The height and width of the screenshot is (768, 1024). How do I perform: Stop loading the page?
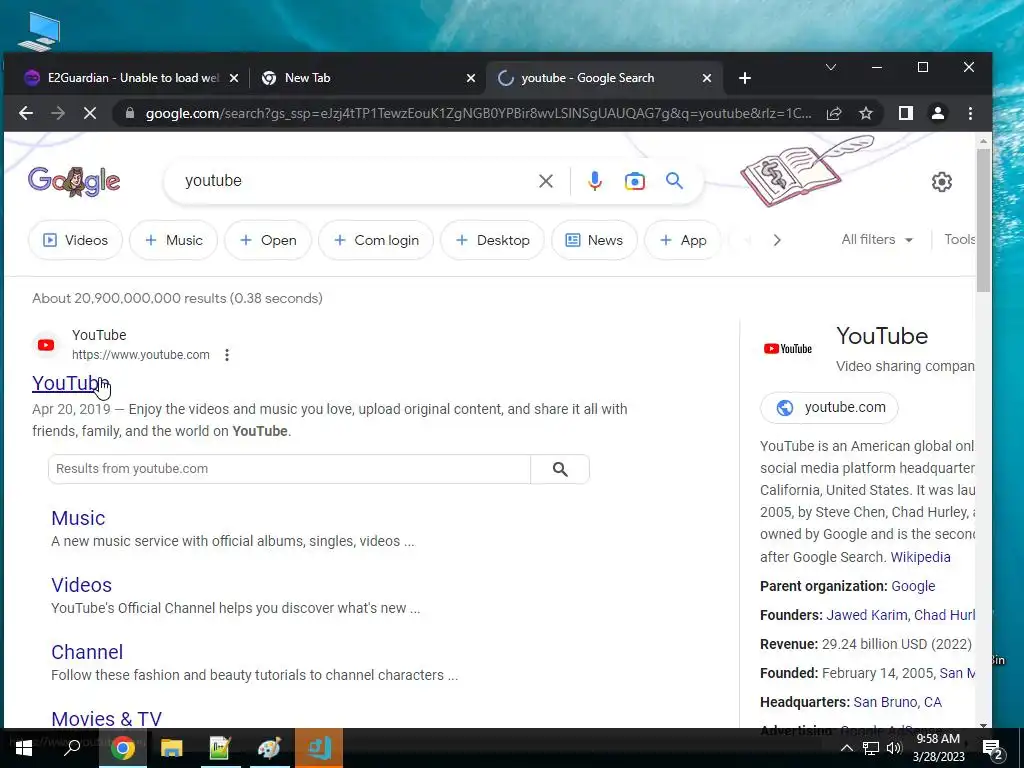tap(89, 113)
